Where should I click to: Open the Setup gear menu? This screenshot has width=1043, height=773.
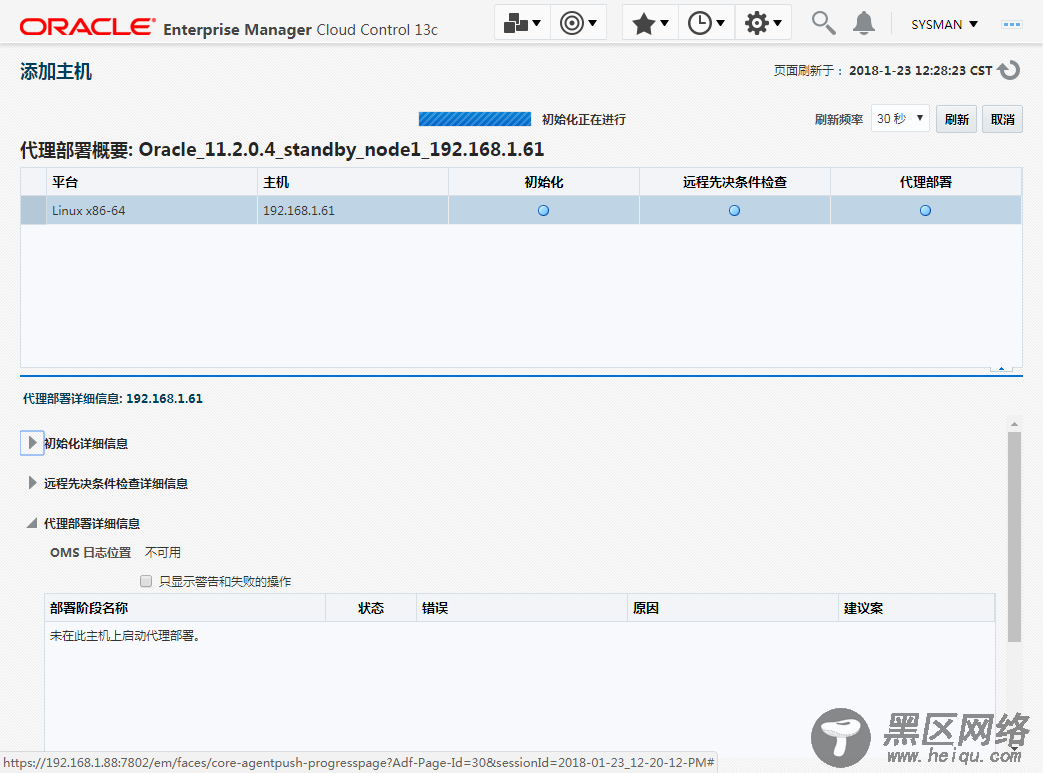coord(762,24)
